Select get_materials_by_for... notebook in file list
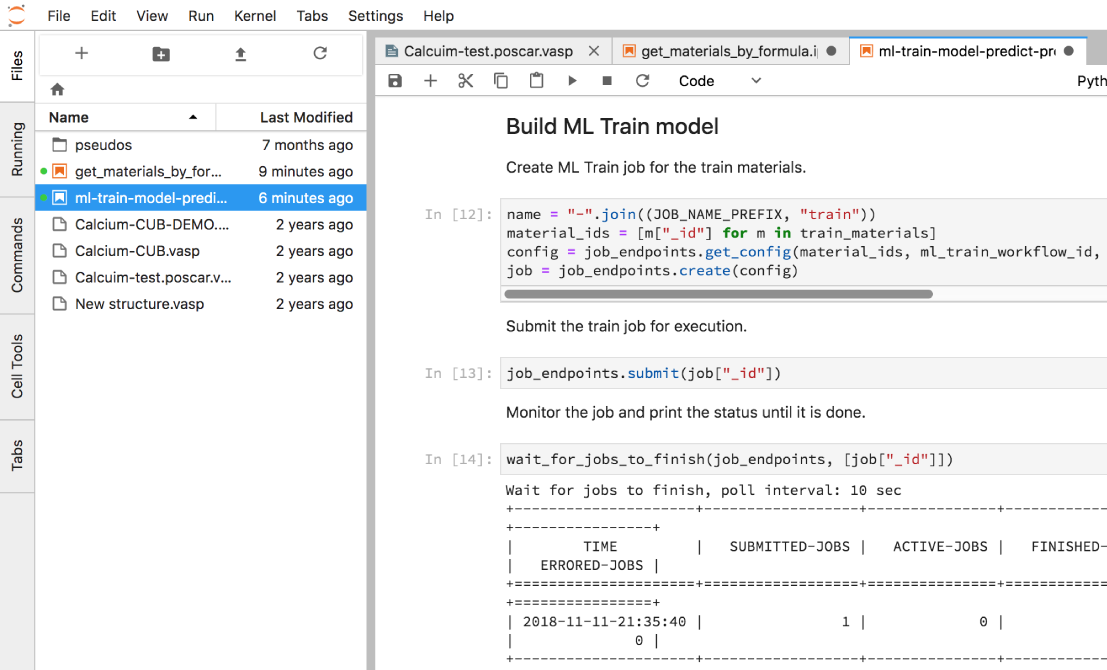The width and height of the screenshot is (1107, 670). point(201,172)
